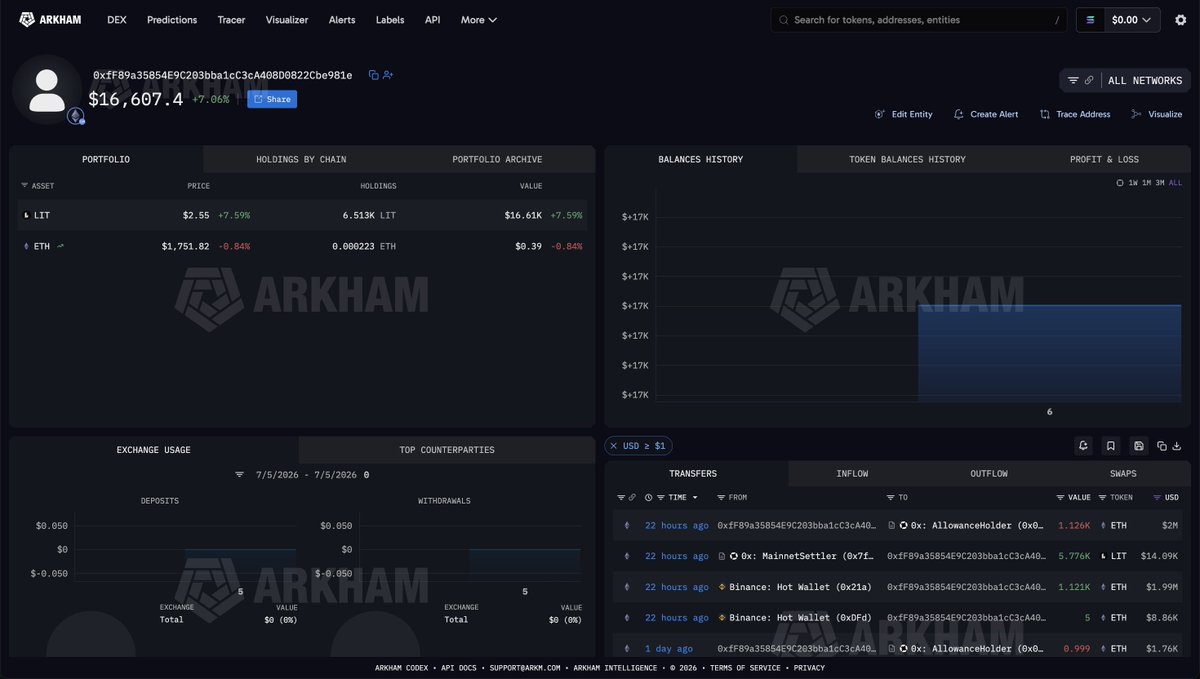Click the add-user icon next to the address
Image resolution: width=1200 pixels, height=679 pixels.
click(388, 75)
